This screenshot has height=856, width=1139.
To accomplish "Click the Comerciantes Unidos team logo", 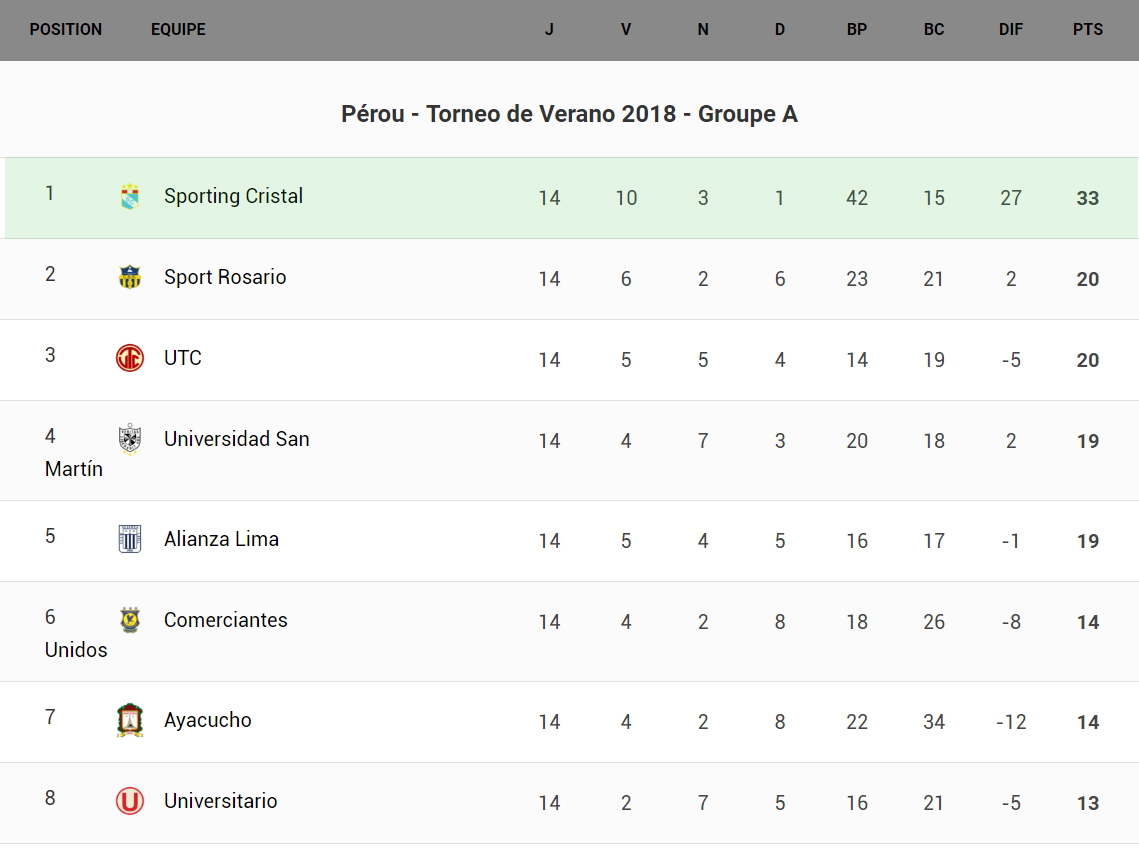I will tap(130, 620).
